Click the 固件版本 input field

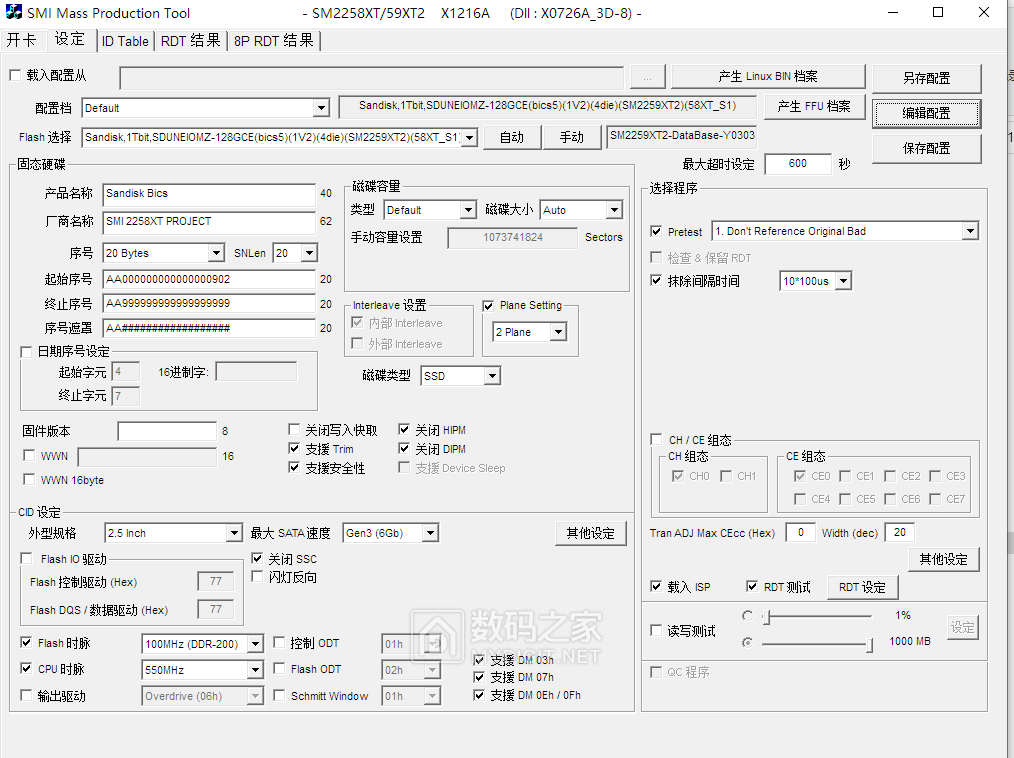click(x=167, y=431)
